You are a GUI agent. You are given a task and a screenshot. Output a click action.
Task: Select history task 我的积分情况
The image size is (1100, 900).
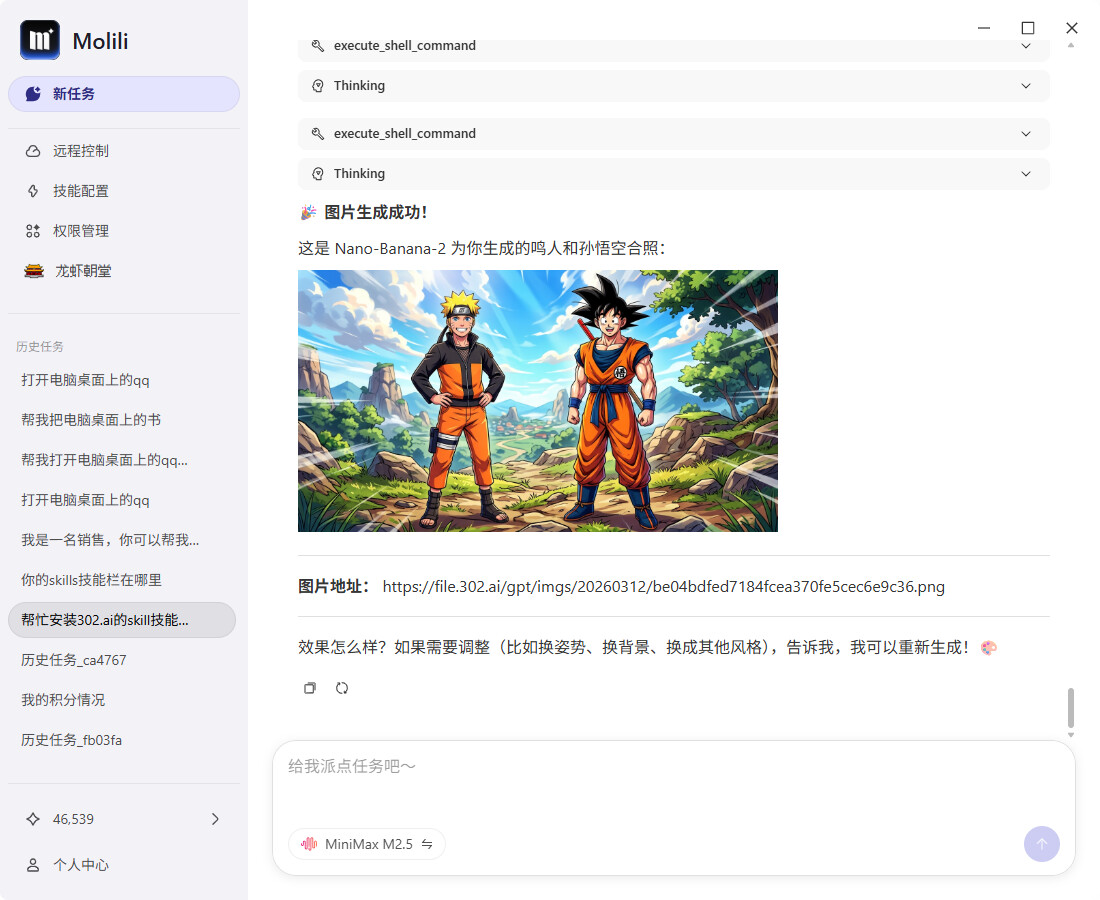(x=63, y=700)
